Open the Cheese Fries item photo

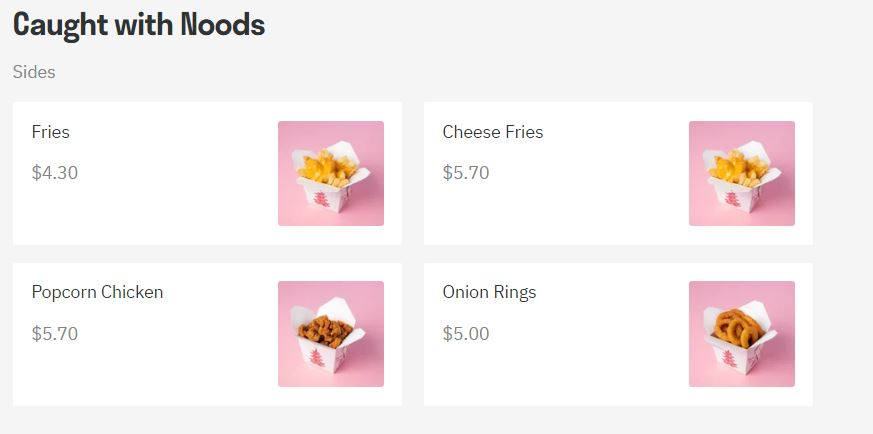(741, 173)
